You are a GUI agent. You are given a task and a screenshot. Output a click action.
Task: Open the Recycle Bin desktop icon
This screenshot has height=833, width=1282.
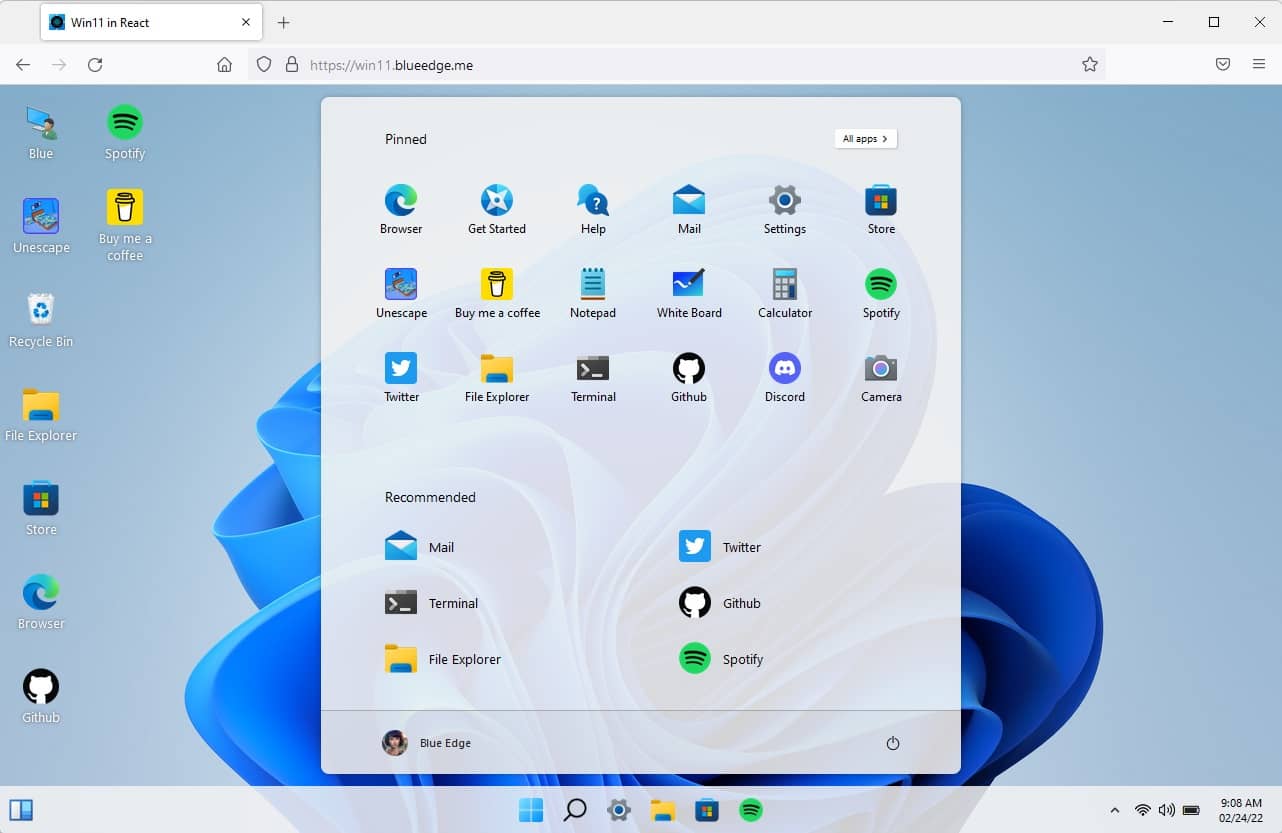pyautogui.click(x=41, y=320)
